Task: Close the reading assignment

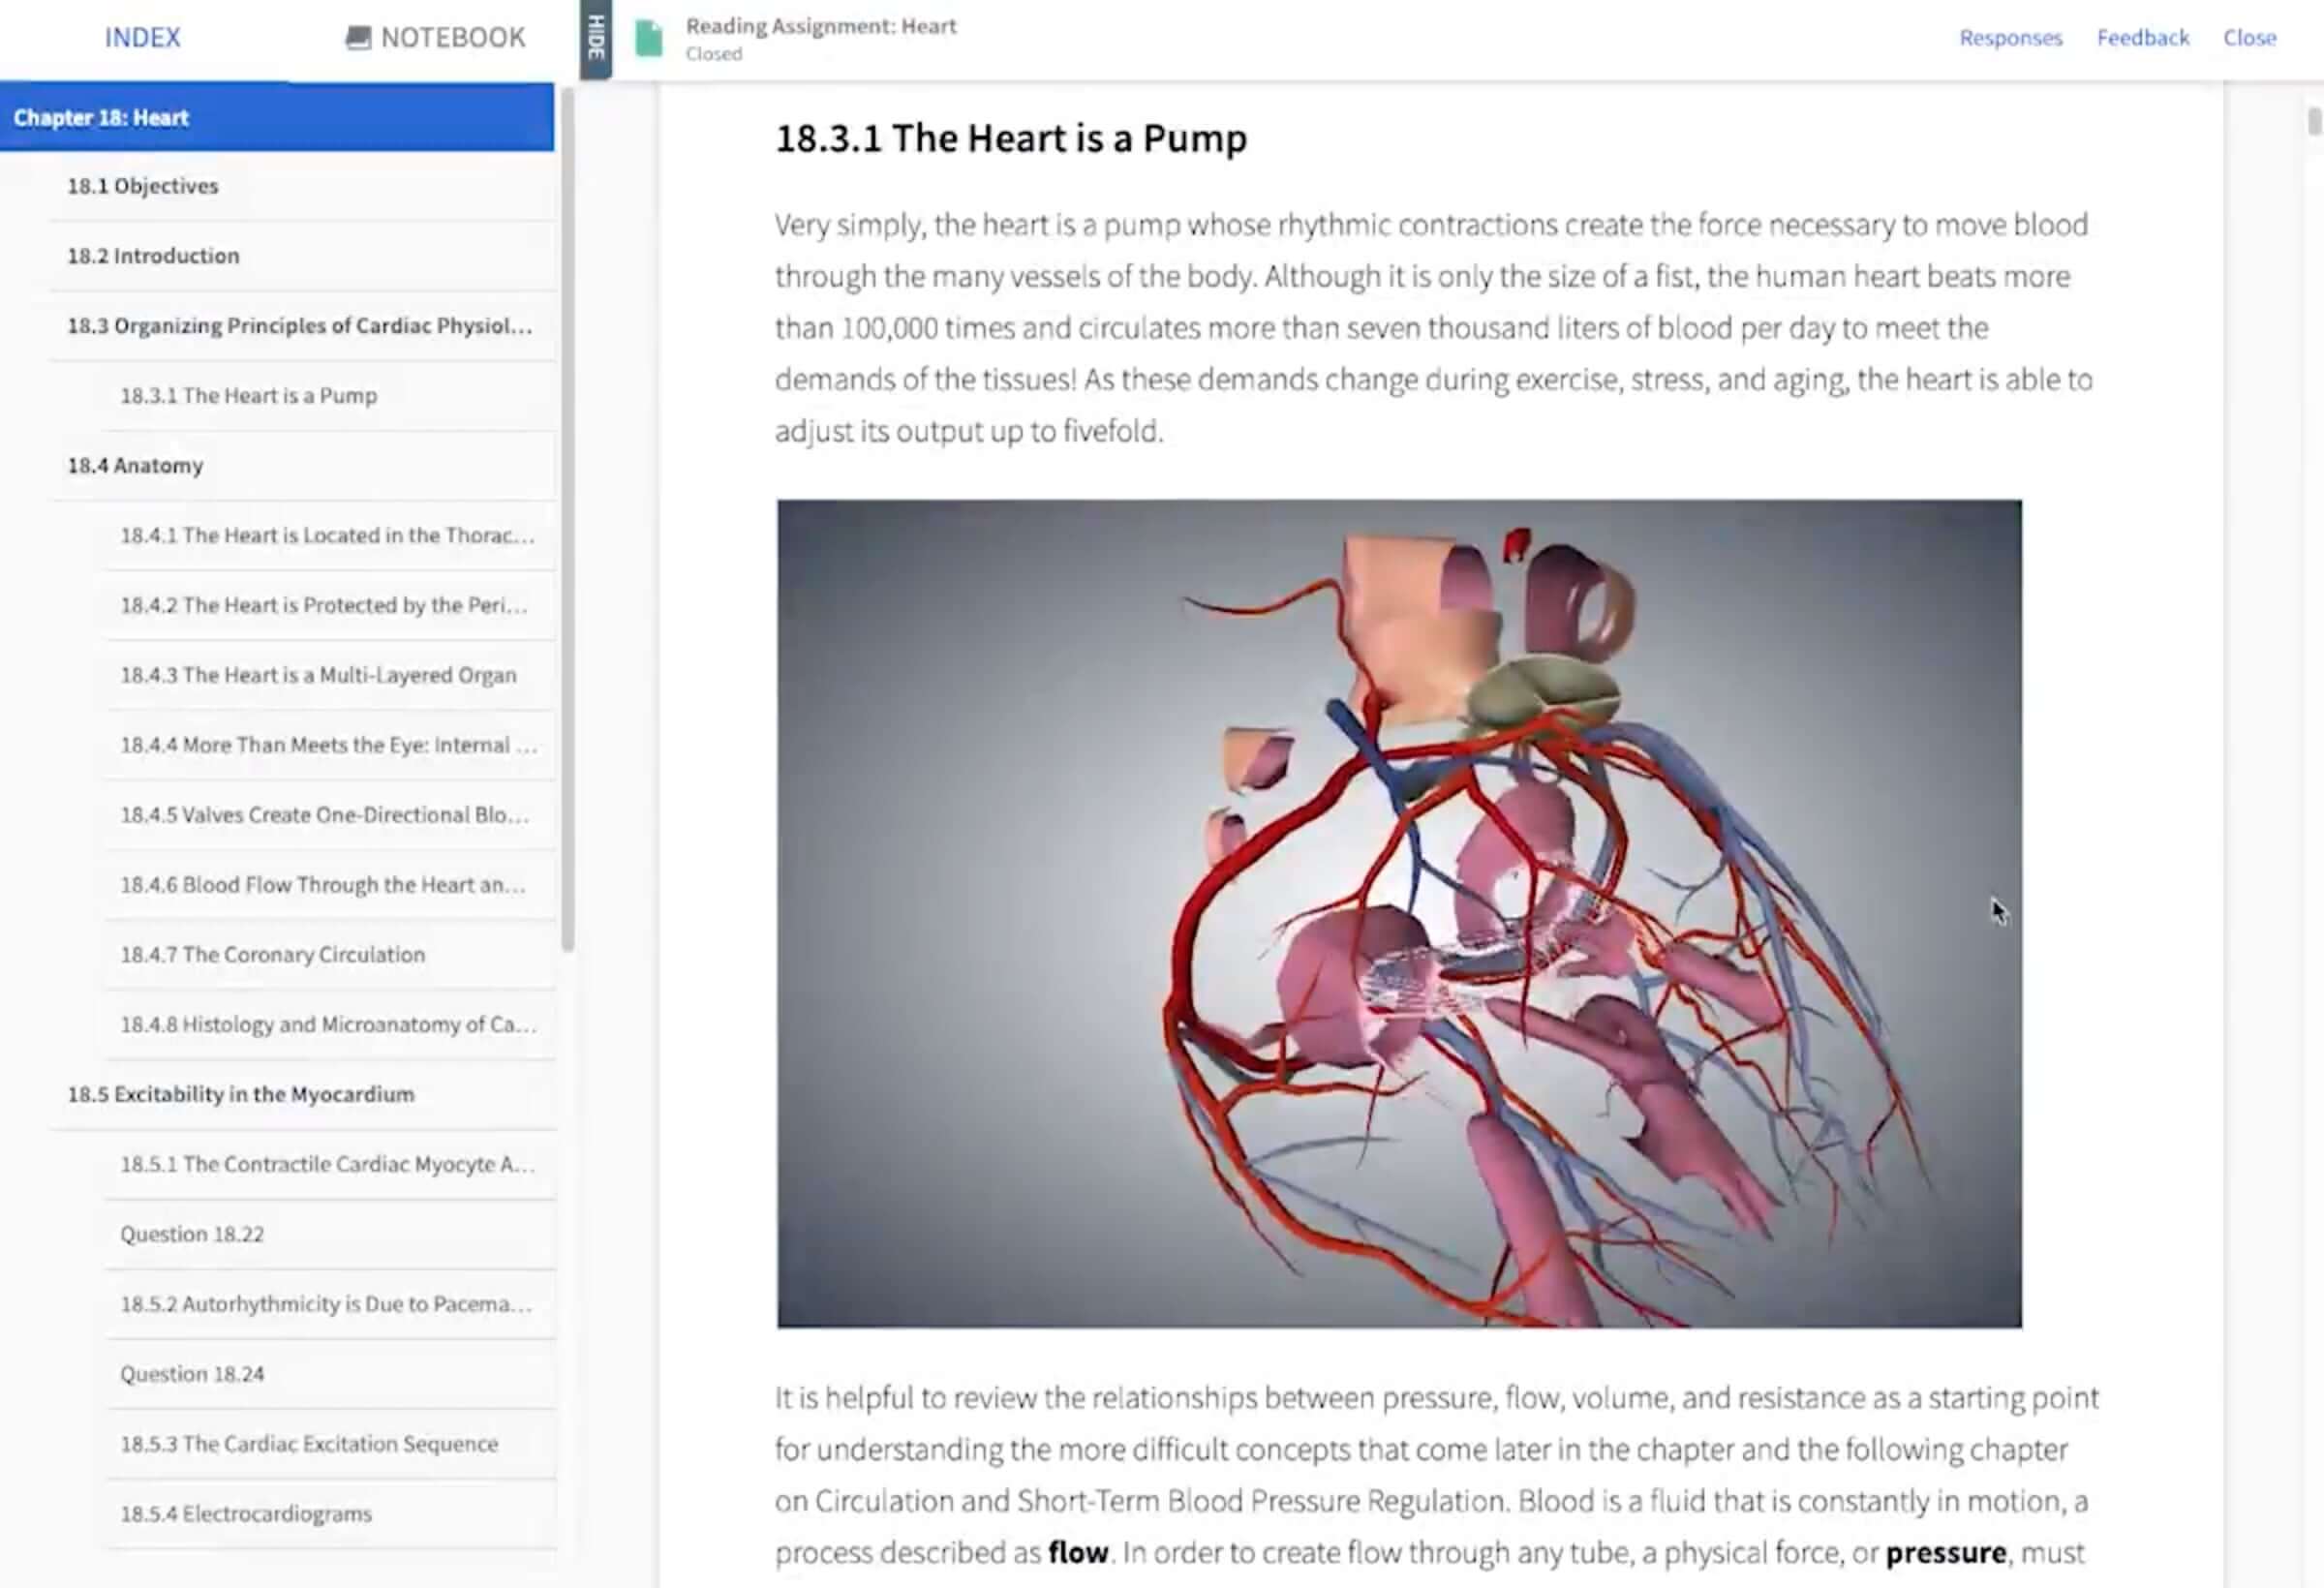Action: tap(2250, 37)
